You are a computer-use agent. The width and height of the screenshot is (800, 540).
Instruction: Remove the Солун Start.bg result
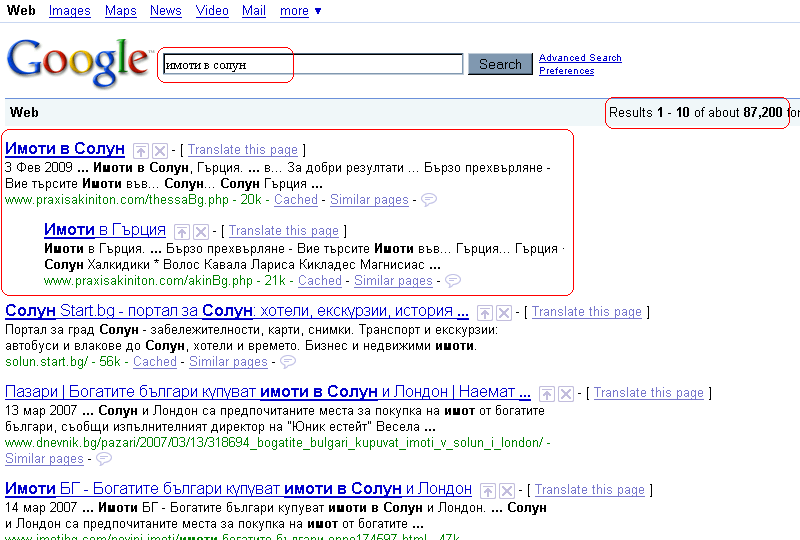(x=503, y=312)
